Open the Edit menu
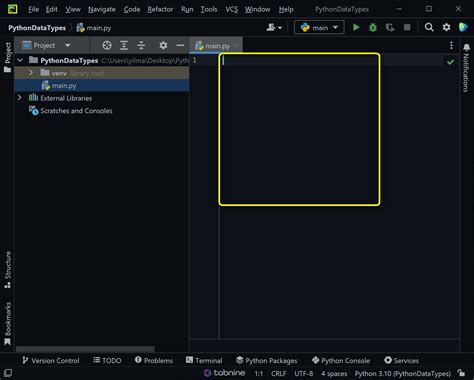The image size is (474, 380). (x=52, y=9)
